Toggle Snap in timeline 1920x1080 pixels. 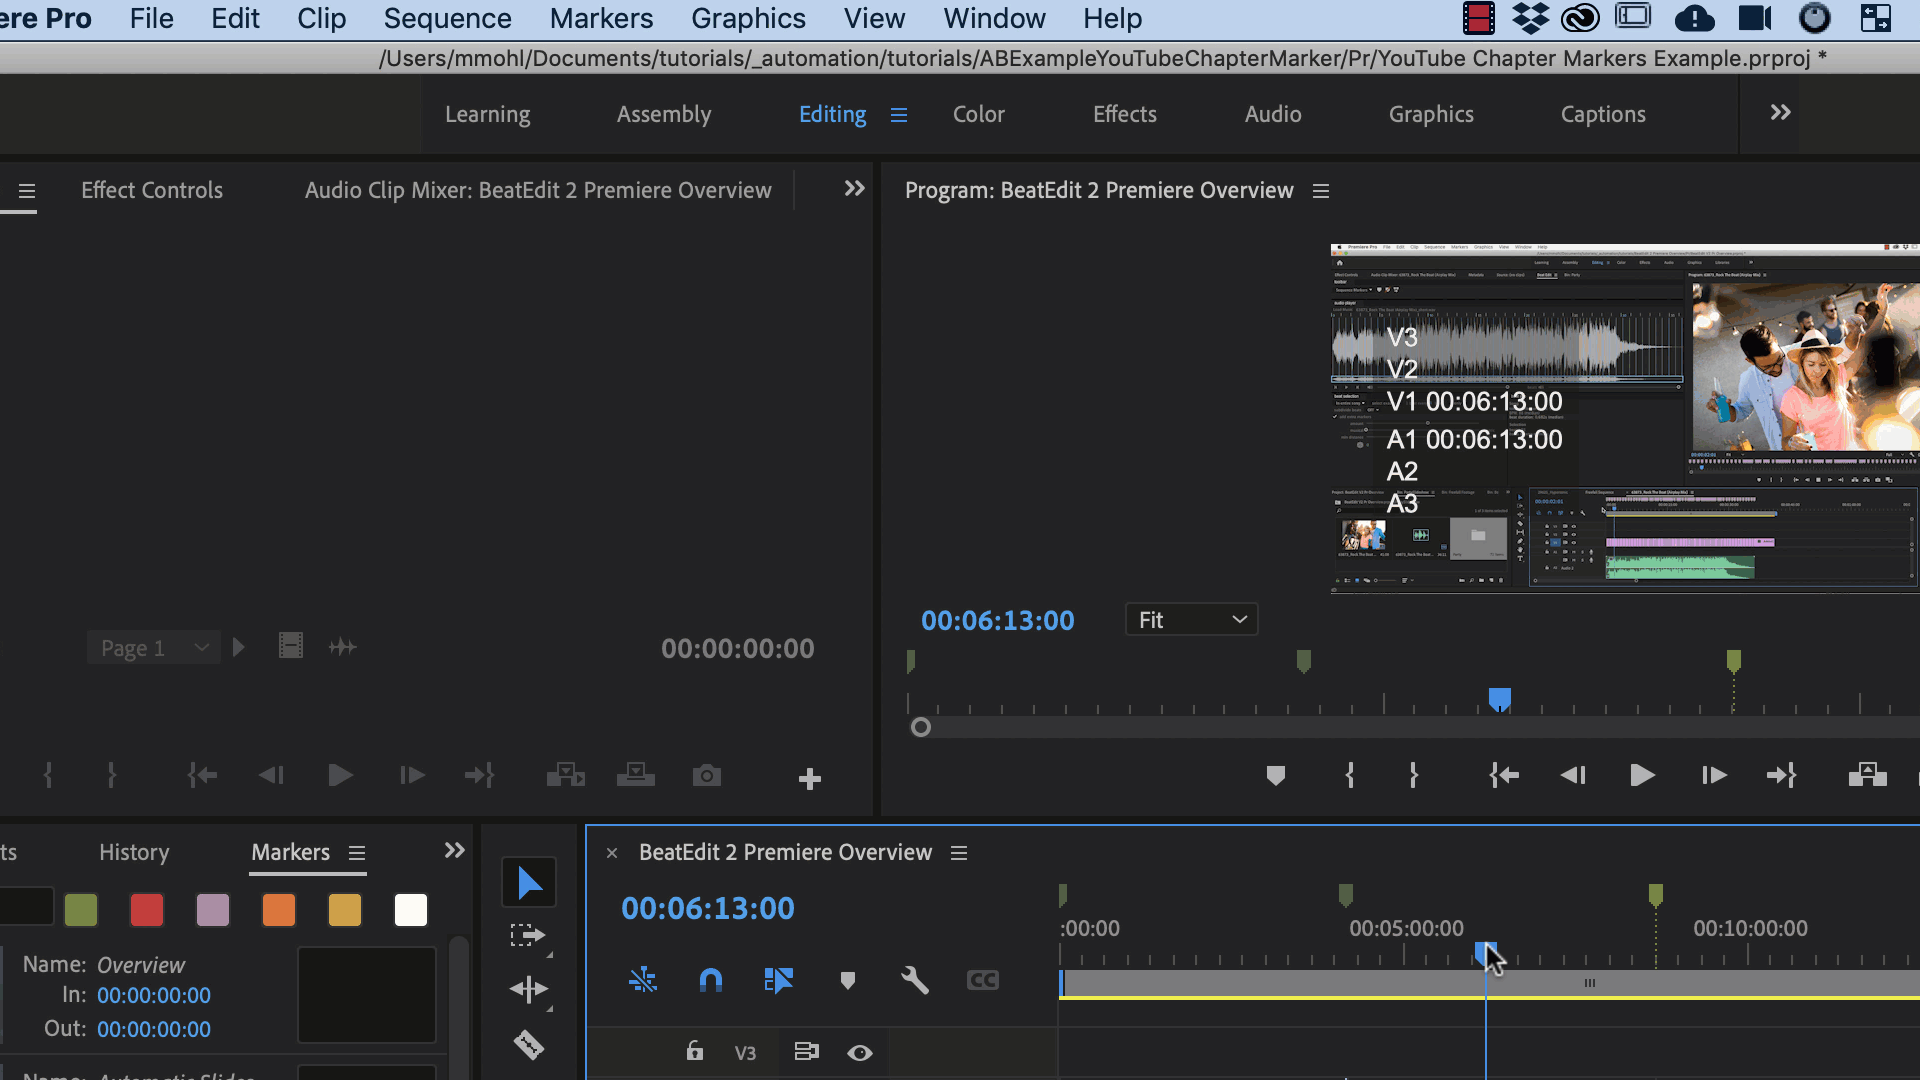(711, 980)
